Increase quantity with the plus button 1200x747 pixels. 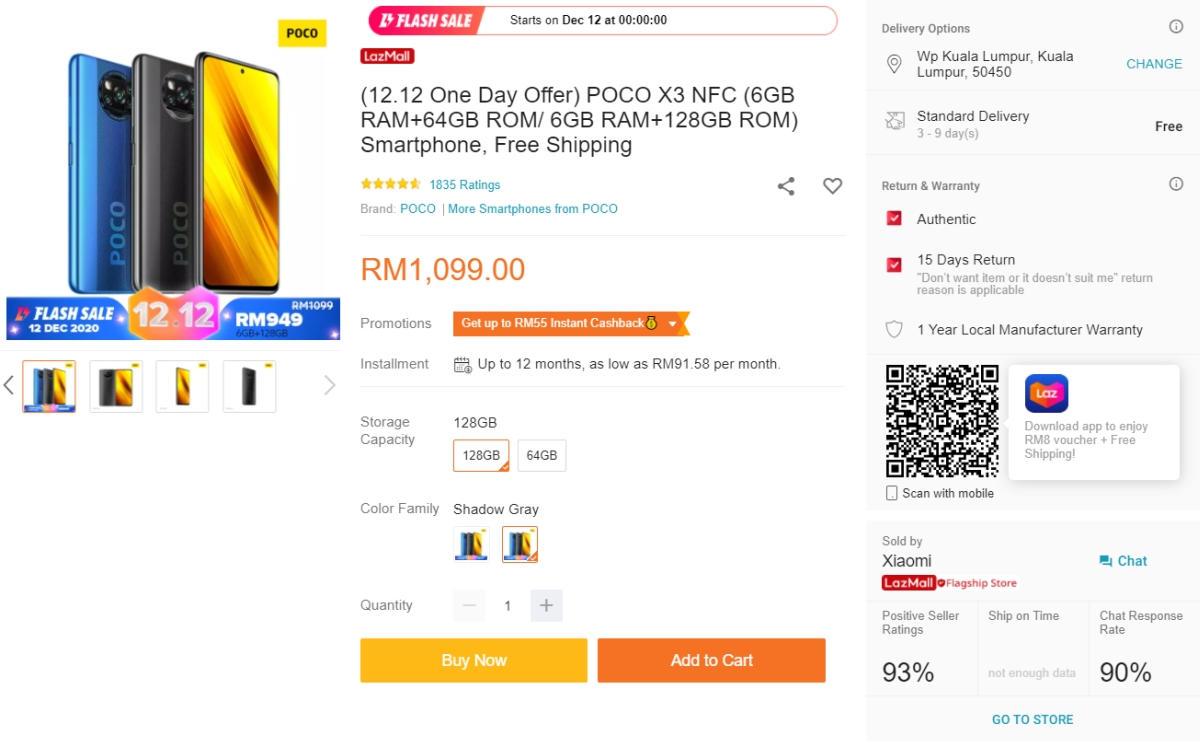click(x=546, y=605)
